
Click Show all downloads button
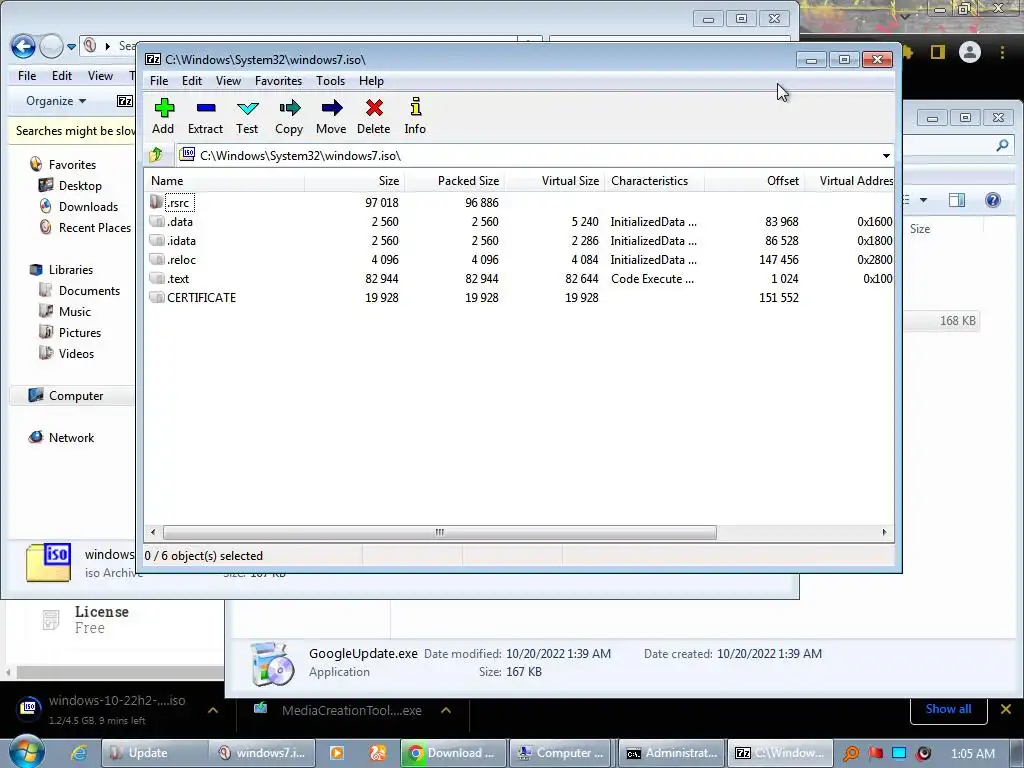click(x=948, y=709)
